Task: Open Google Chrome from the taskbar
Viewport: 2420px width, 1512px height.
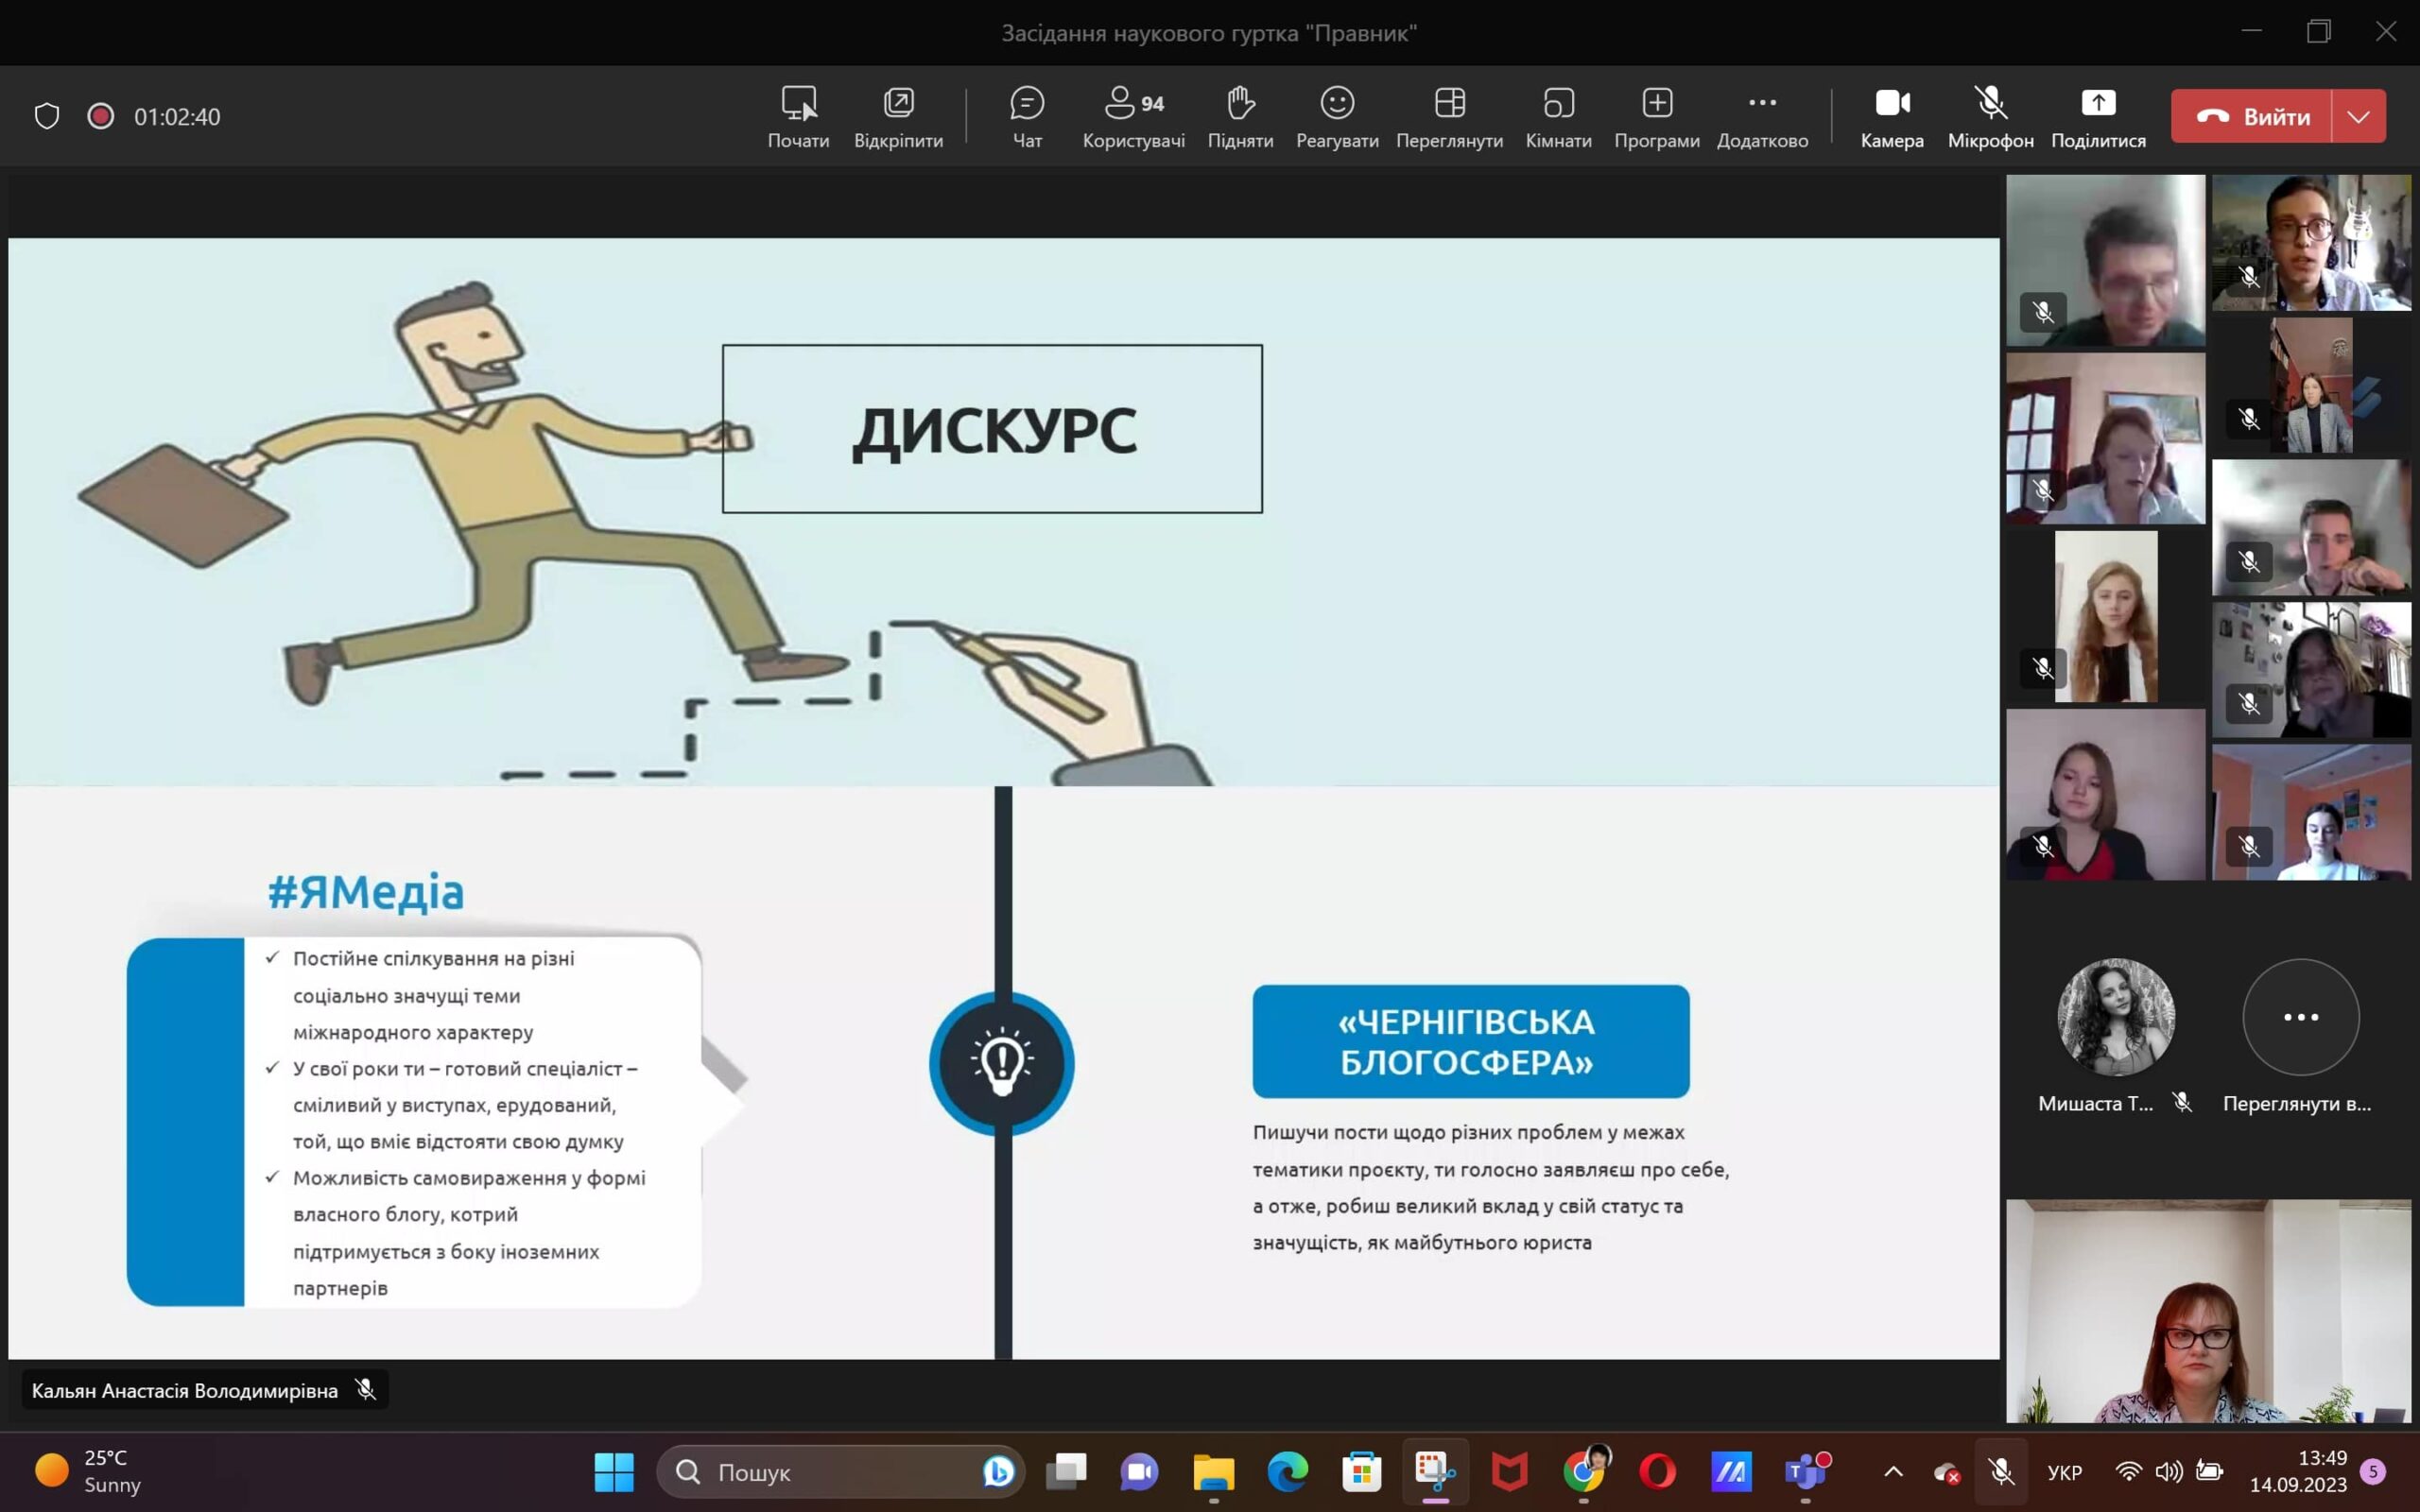Action: (1583, 1472)
